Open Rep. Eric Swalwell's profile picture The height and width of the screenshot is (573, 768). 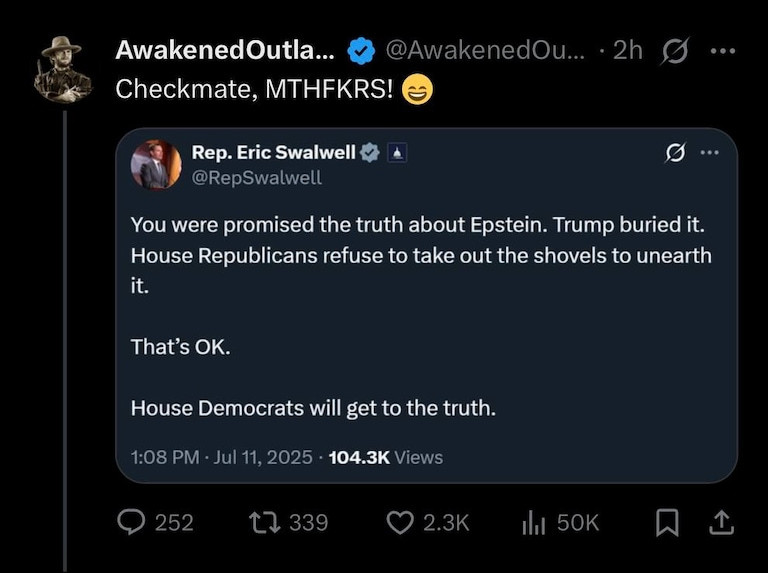156,164
